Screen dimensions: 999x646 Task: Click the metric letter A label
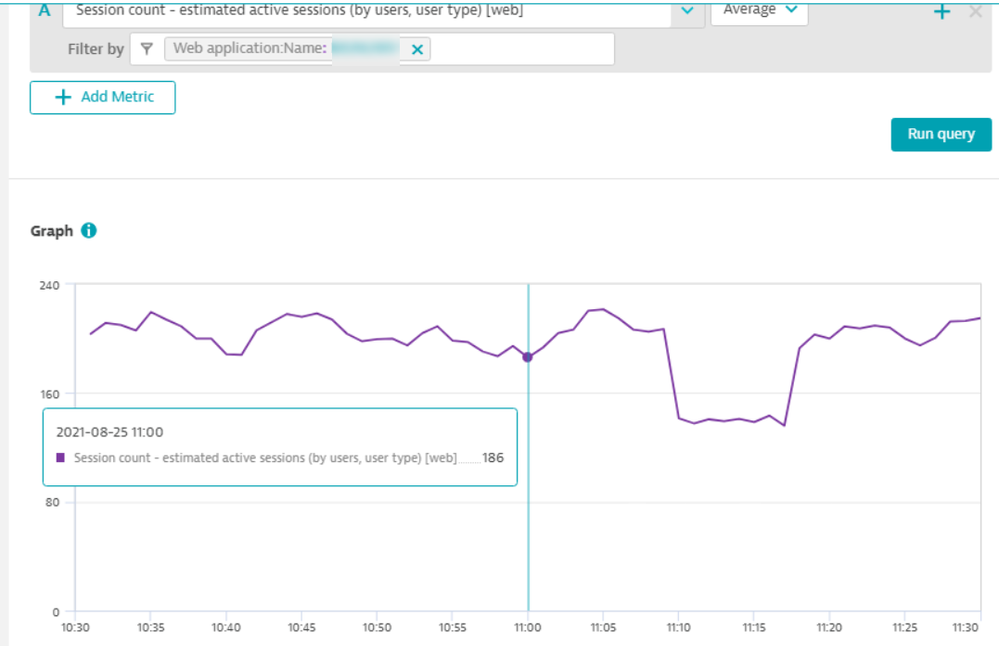pos(44,10)
